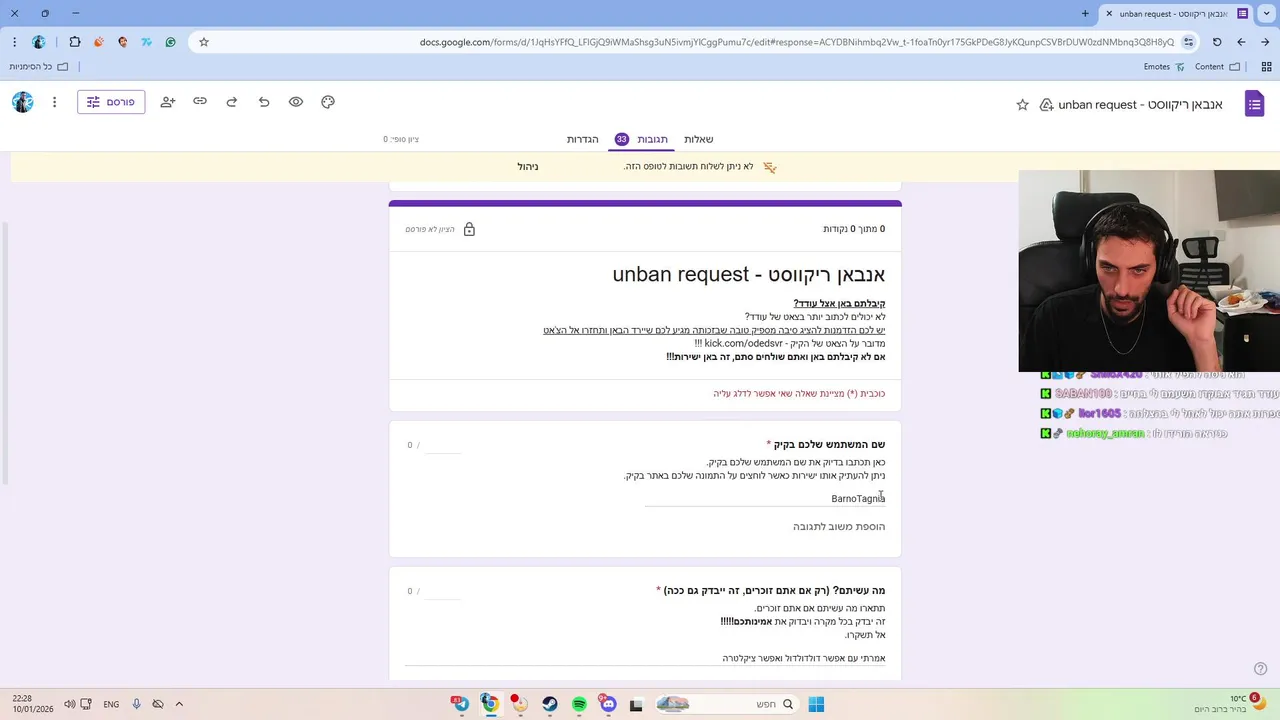Switch to the הגדרות settings tab

tap(582, 139)
